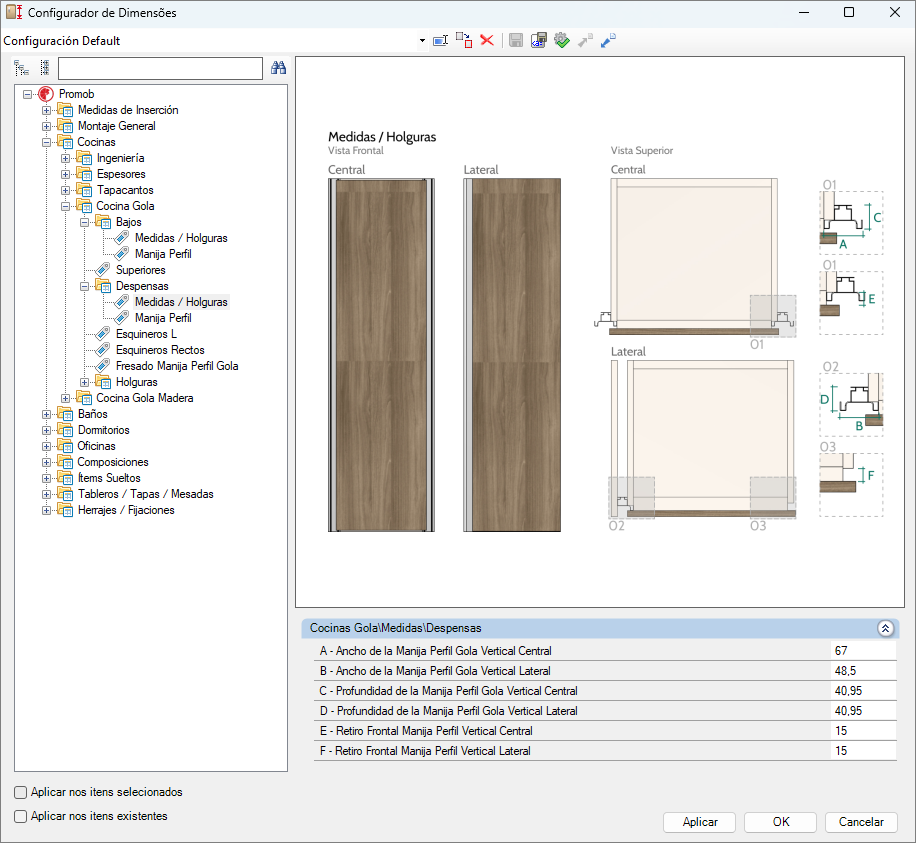
Task: Click the Herrajes / Fijaciones folder icon
Action: [x=65, y=510]
